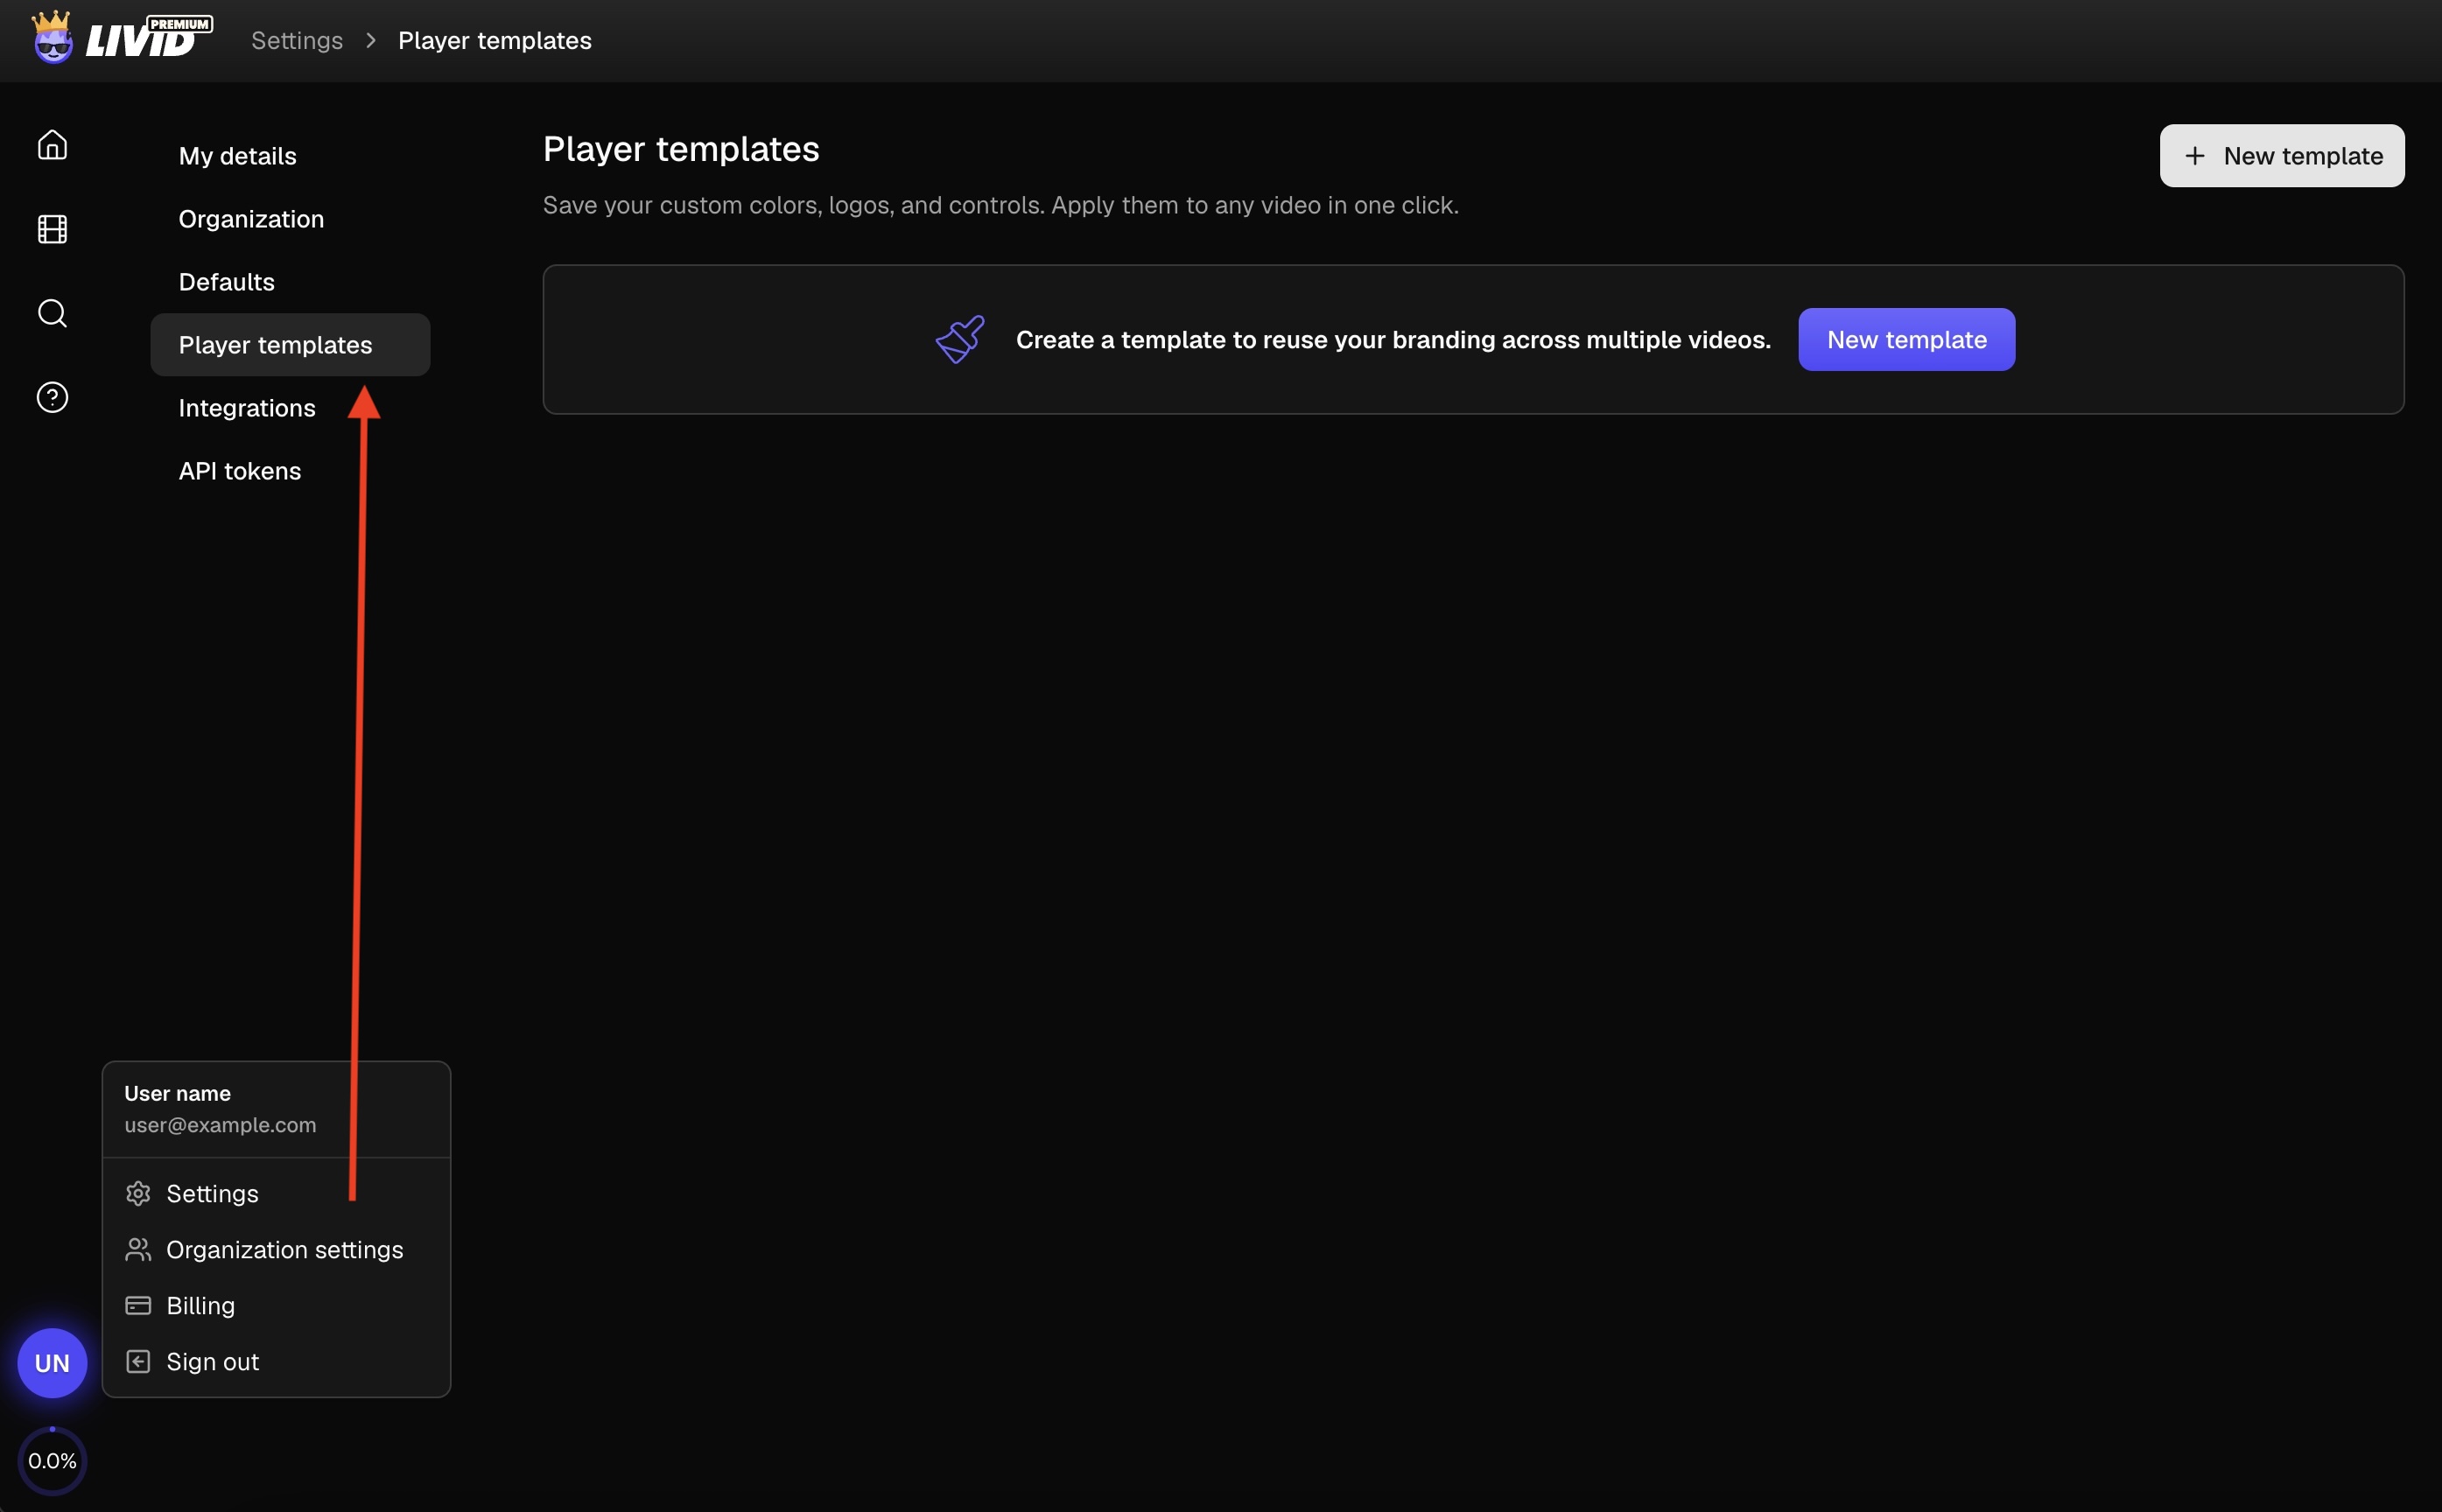This screenshot has height=1512, width=2442.
Task: Choose Sign out in user menu
Action: (276, 1361)
